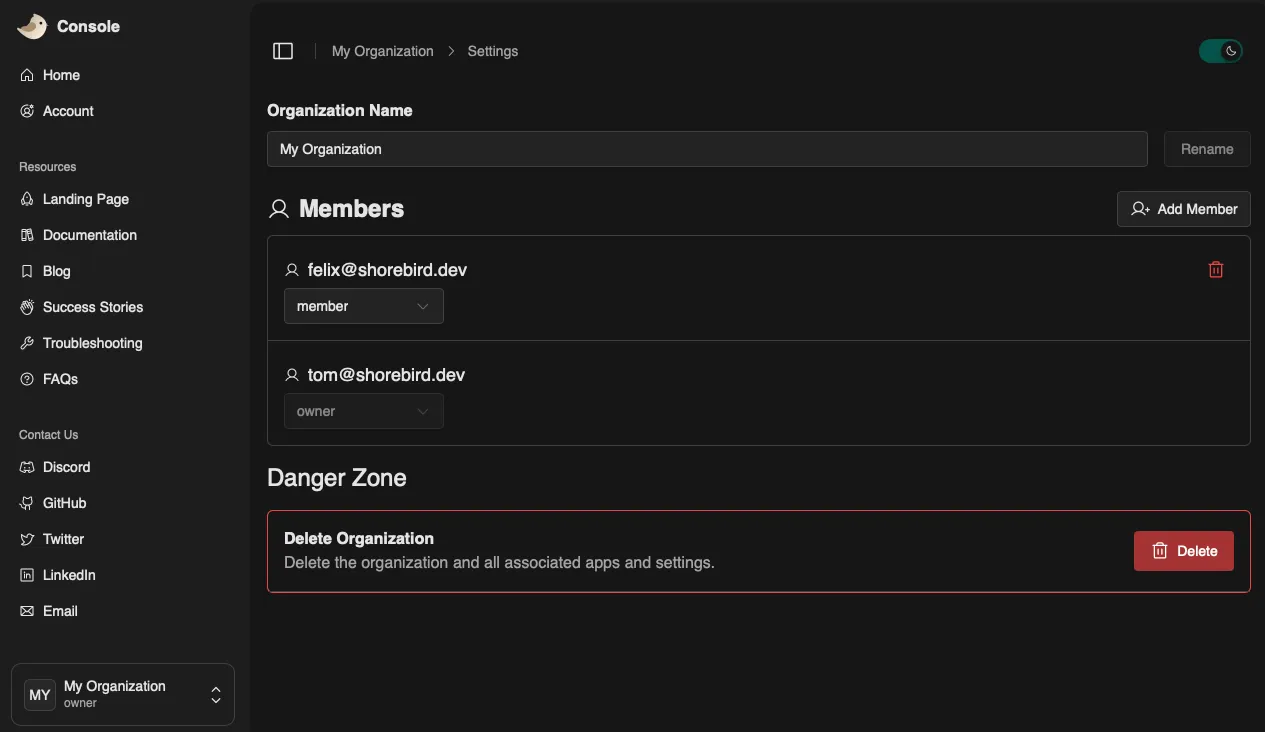The height and width of the screenshot is (732, 1265).
Task: Switch felix's role using member dropdown
Action: (x=363, y=306)
